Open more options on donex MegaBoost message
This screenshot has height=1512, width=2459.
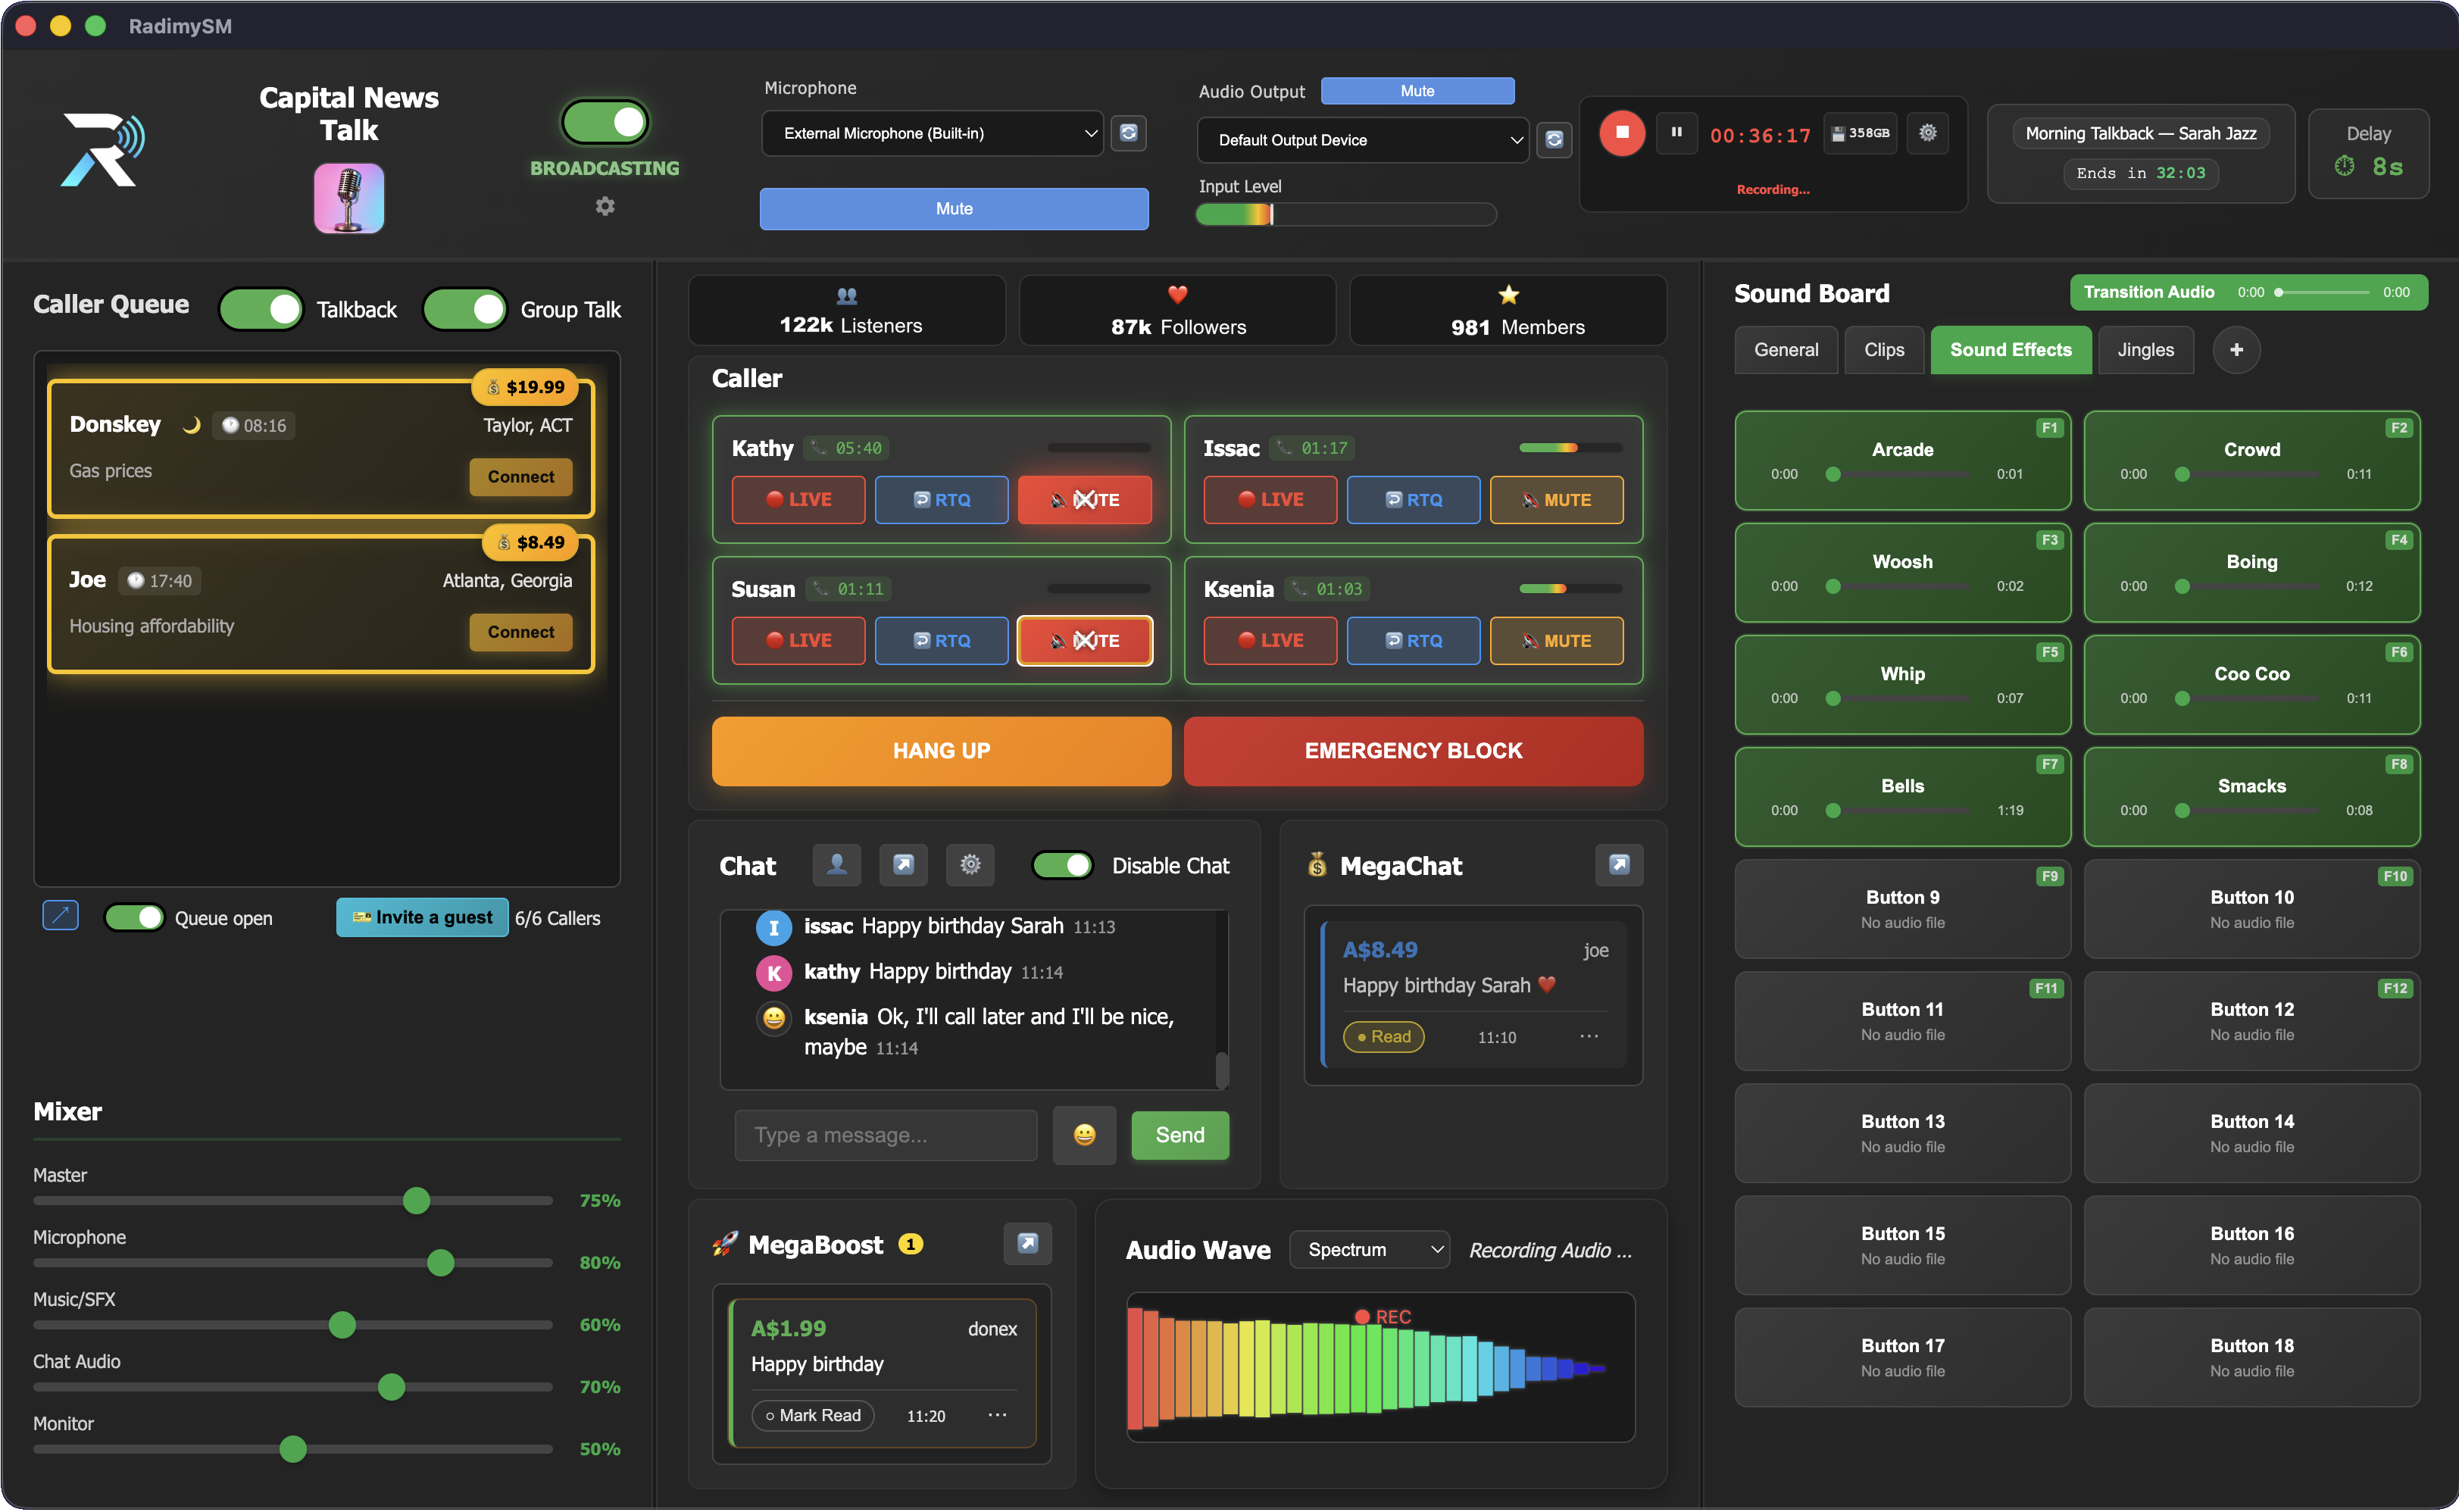click(997, 1415)
